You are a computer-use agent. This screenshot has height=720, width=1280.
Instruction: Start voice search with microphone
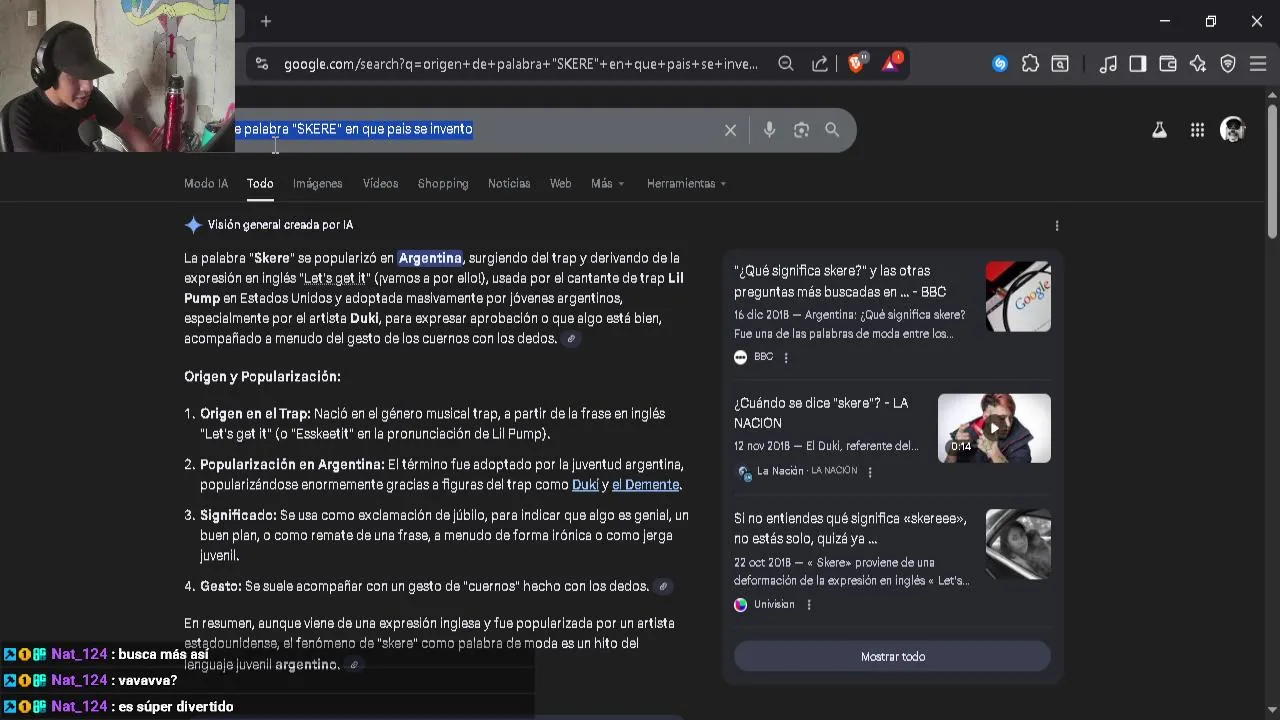coord(769,130)
